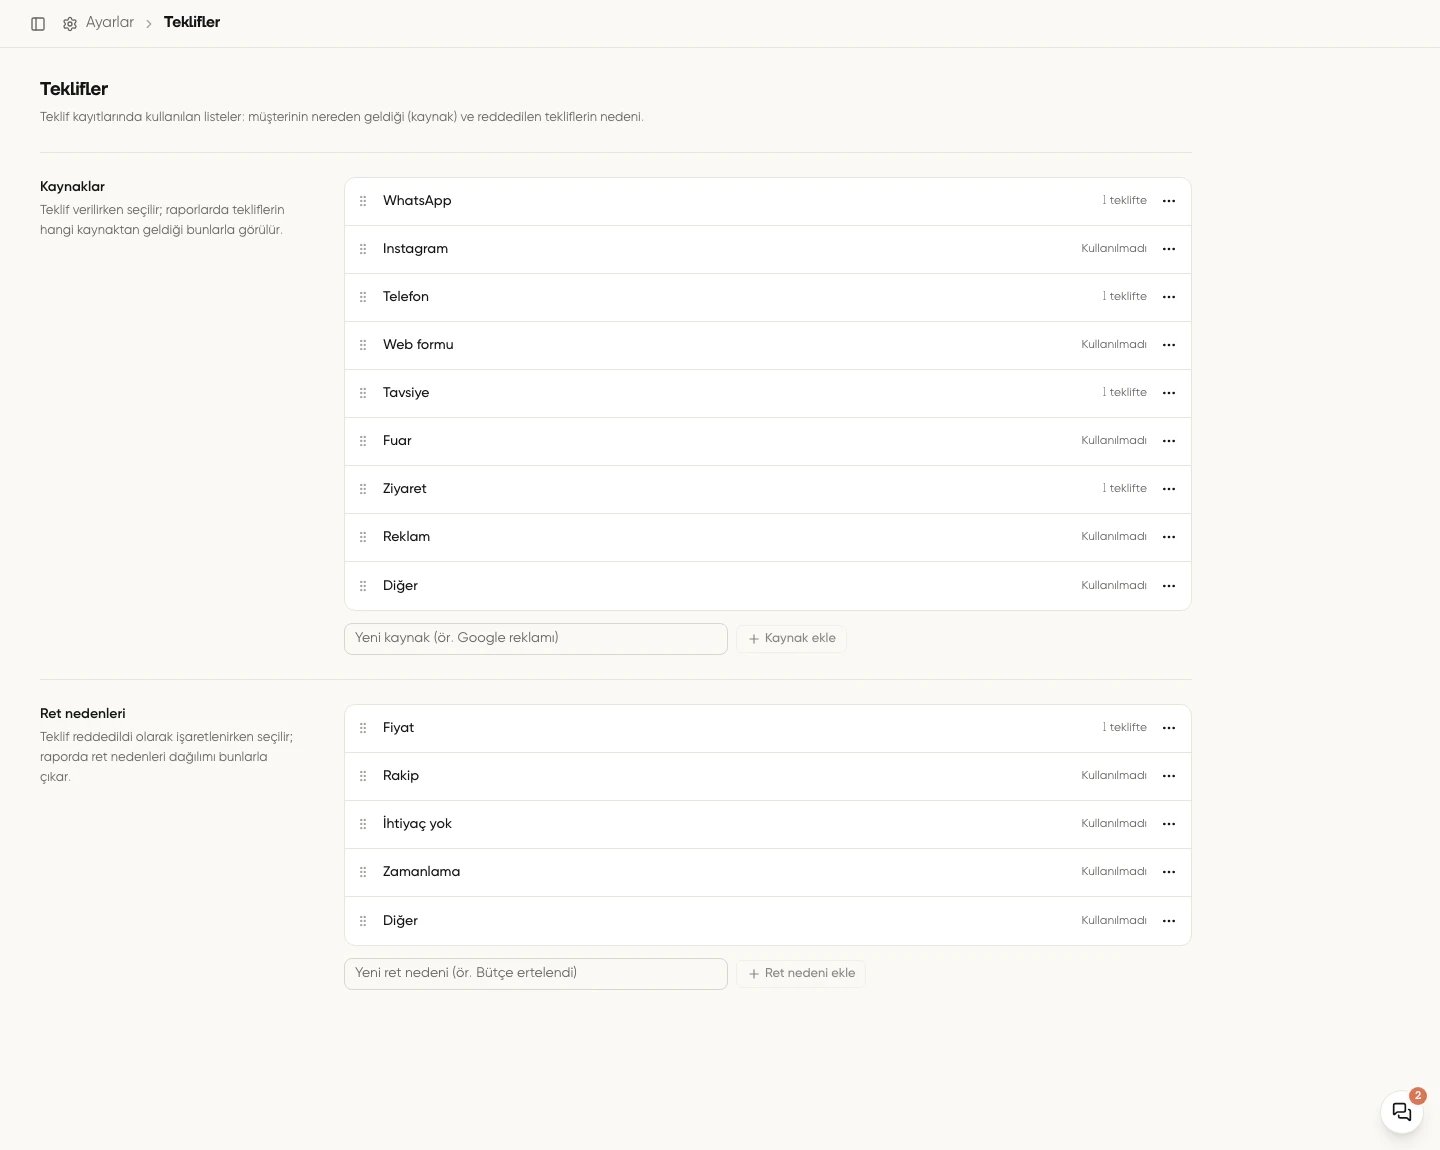The width and height of the screenshot is (1440, 1150).
Task: Open Ayarlar via the gear breadcrumb
Action: [70, 23]
